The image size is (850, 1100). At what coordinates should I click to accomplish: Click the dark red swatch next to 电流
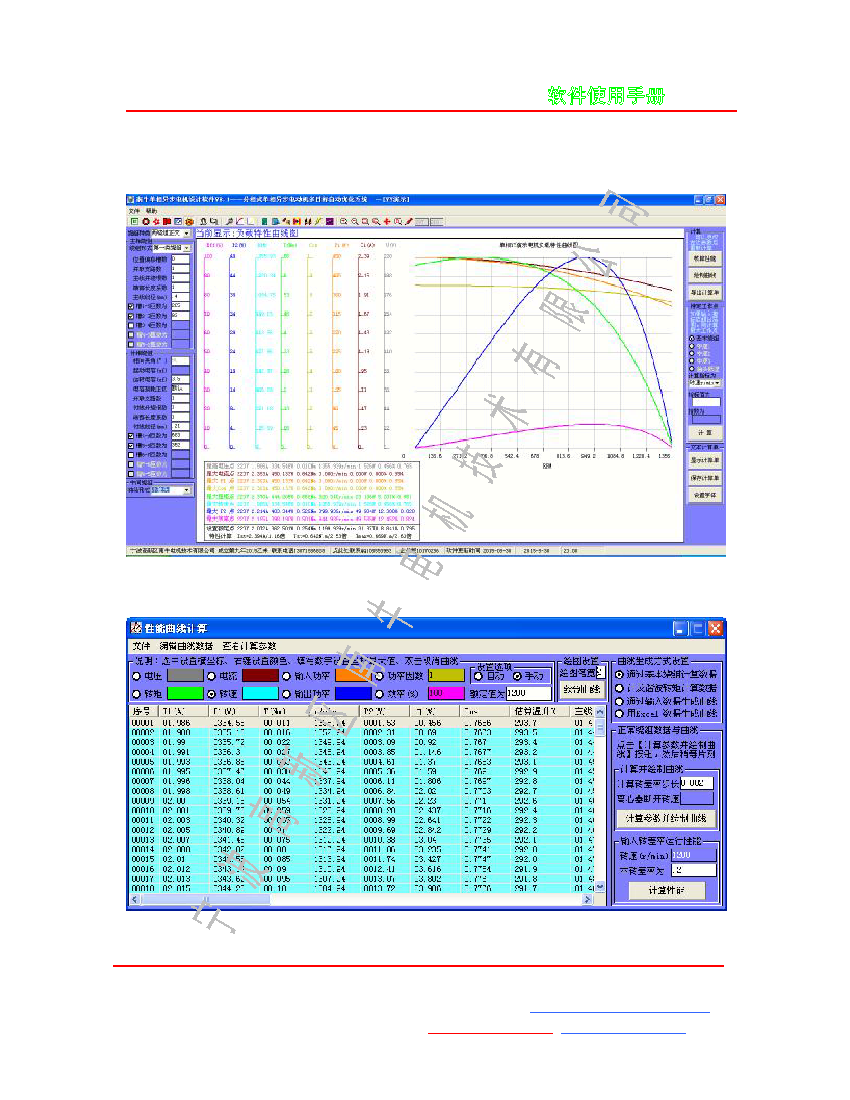(260, 676)
